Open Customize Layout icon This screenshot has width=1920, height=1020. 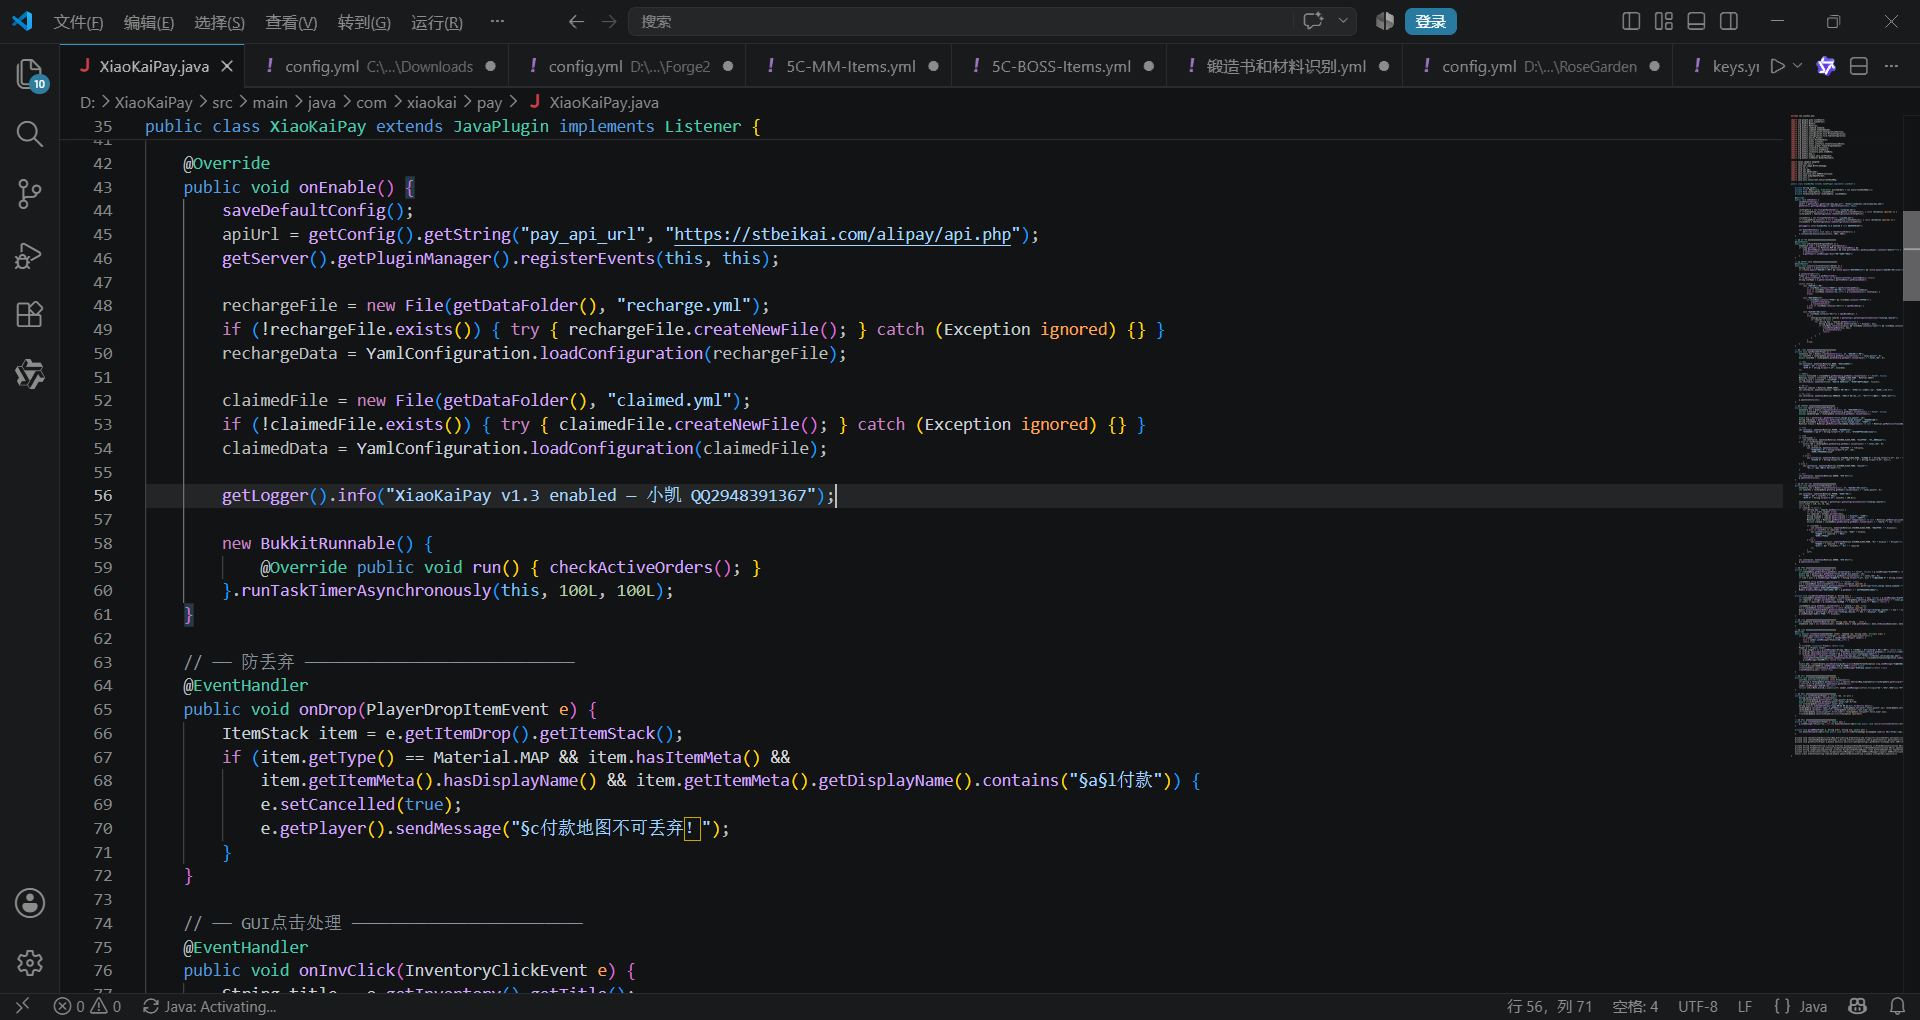click(x=1664, y=21)
